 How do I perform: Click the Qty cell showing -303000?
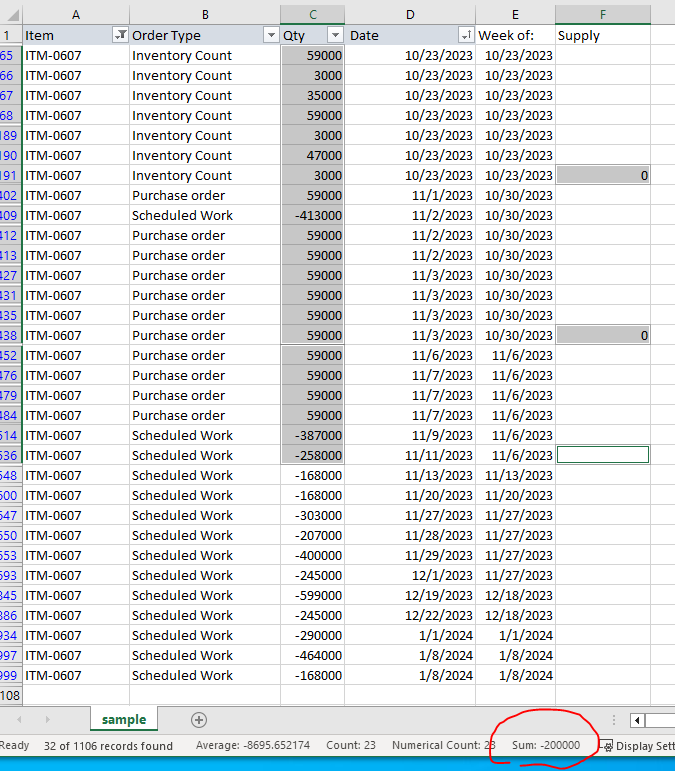click(313, 515)
